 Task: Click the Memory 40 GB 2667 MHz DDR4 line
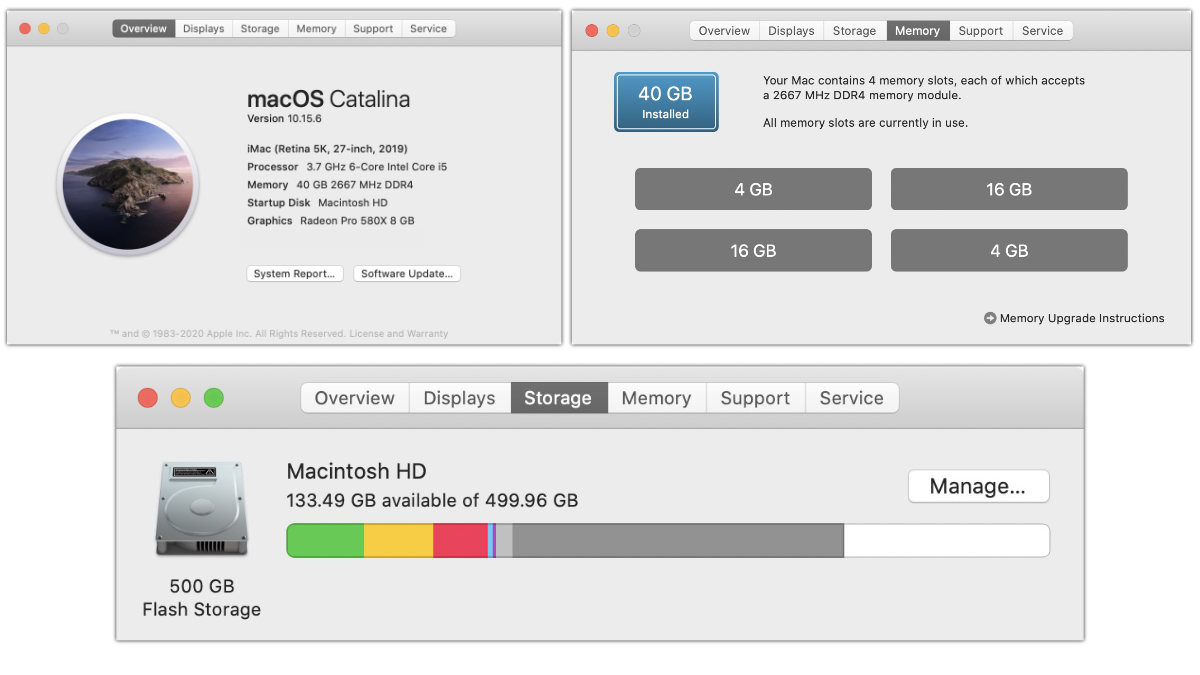click(330, 185)
